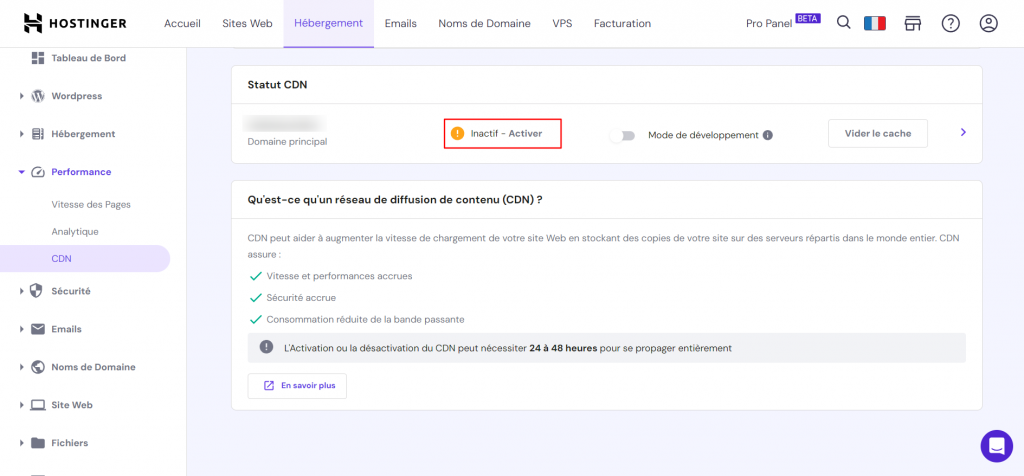Click the Tableau de Bord sidebar label
Image resolution: width=1024 pixels, height=476 pixels.
(x=89, y=58)
